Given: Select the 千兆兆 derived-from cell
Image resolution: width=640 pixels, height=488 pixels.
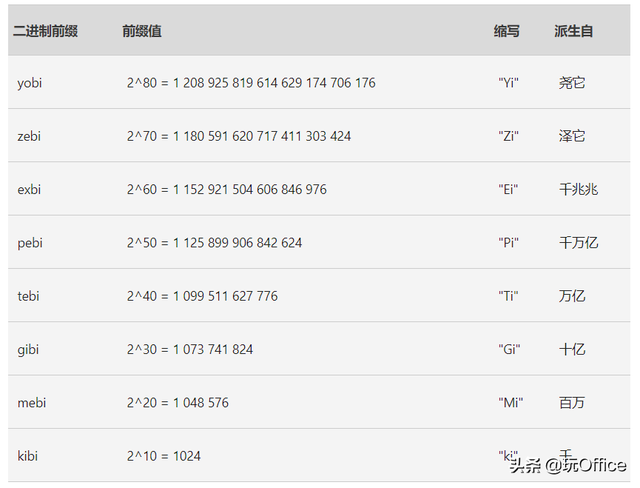Looking at the screenshot, I should [x=578, y=189].
